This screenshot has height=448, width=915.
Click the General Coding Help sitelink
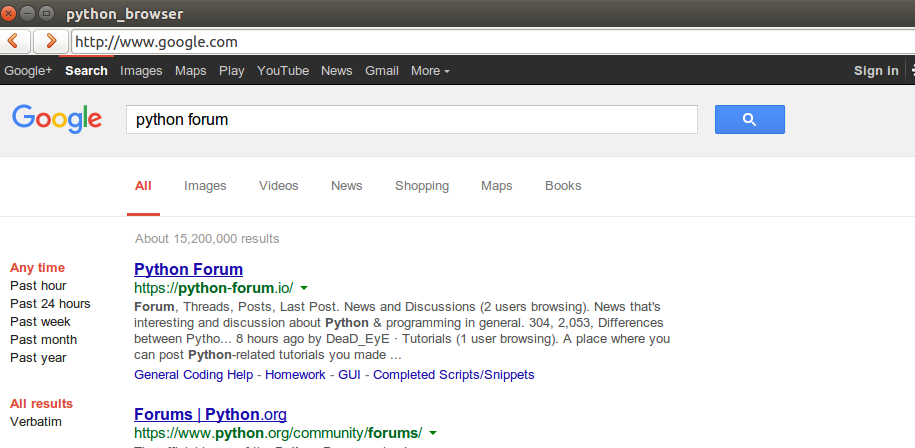(x=194, y=375)
